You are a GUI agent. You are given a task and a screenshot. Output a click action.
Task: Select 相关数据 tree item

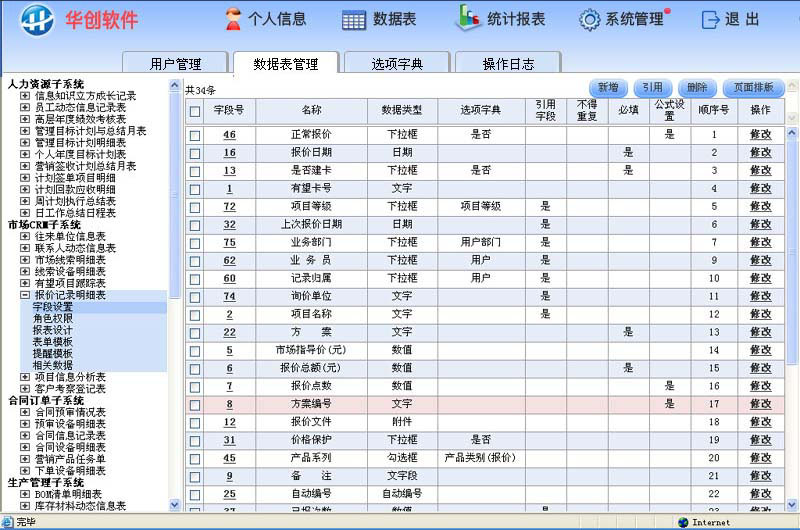click(53, 365)
